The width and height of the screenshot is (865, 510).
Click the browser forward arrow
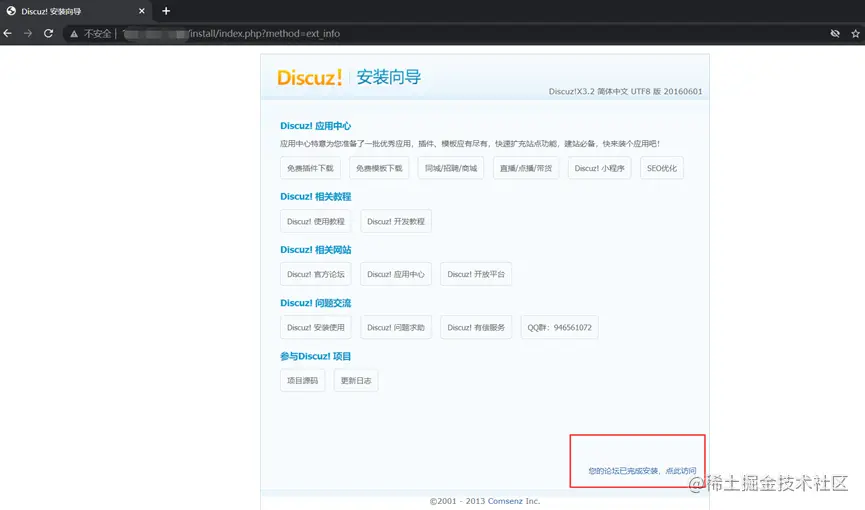click(28, 34)
